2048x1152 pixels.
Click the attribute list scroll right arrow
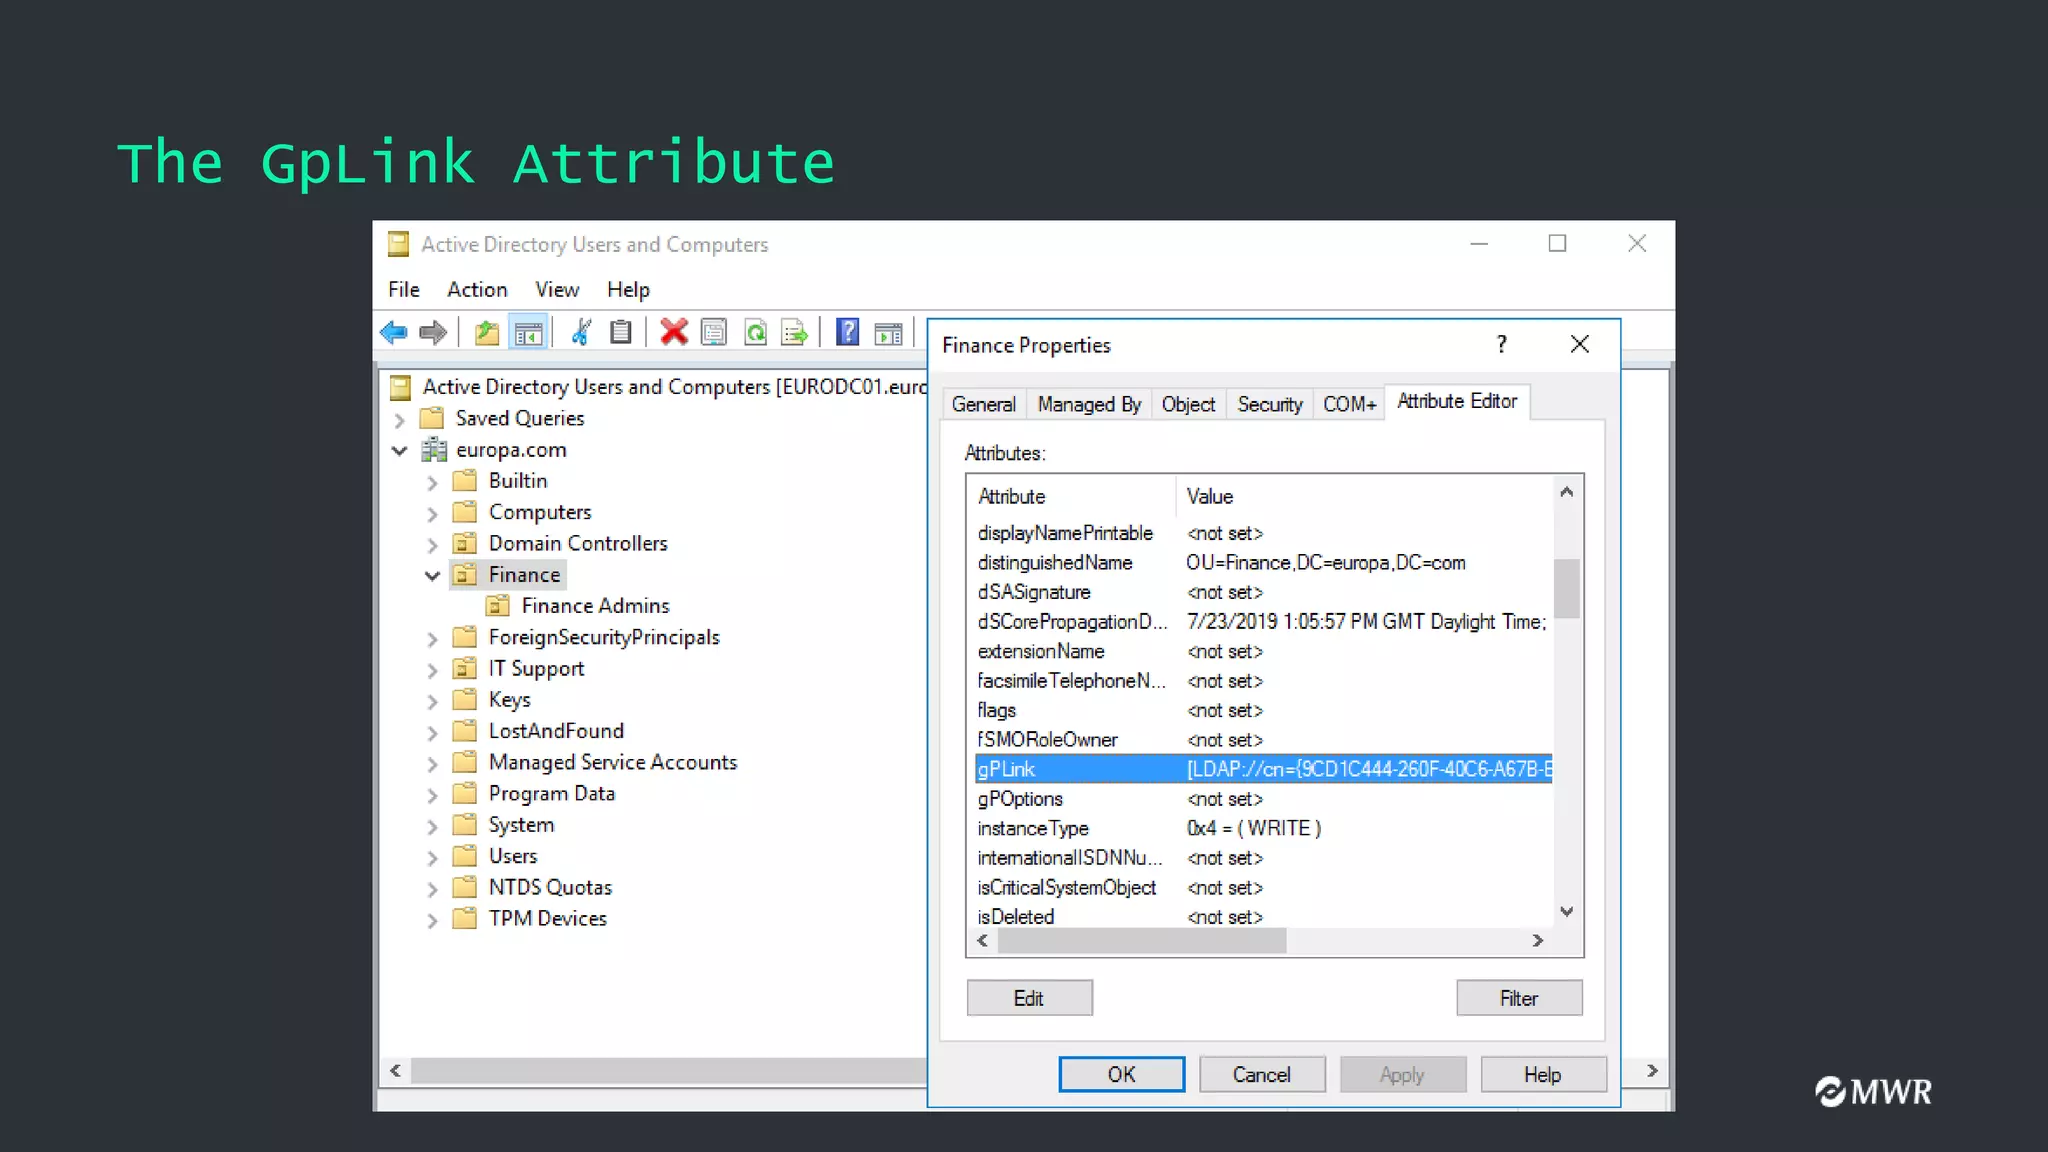pyautogui.click(x=1538, y=941)
